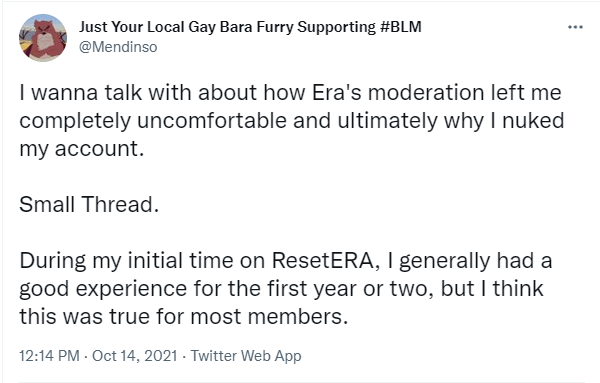Screen dimensions: 600x383
Task: Click the "my account." text line
Action: pyautogui.click(x=82, y=148)
